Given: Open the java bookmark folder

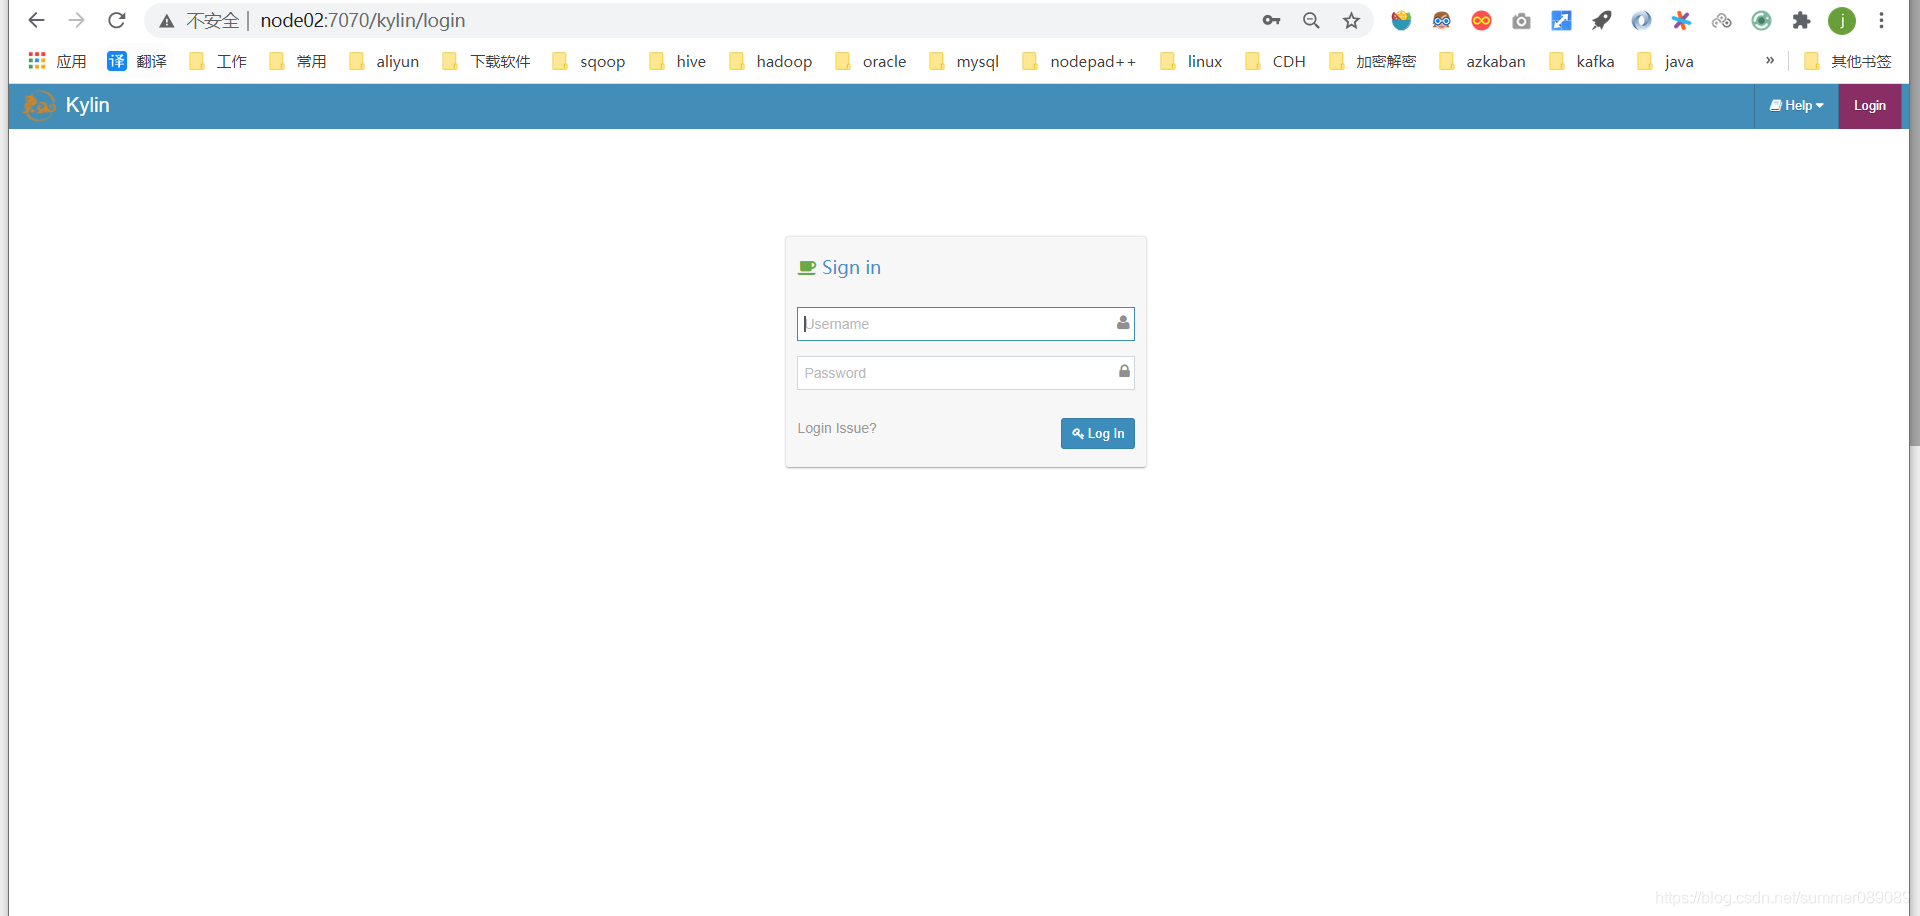Looking at the screenshot, I should click(x=1665, y=61).
